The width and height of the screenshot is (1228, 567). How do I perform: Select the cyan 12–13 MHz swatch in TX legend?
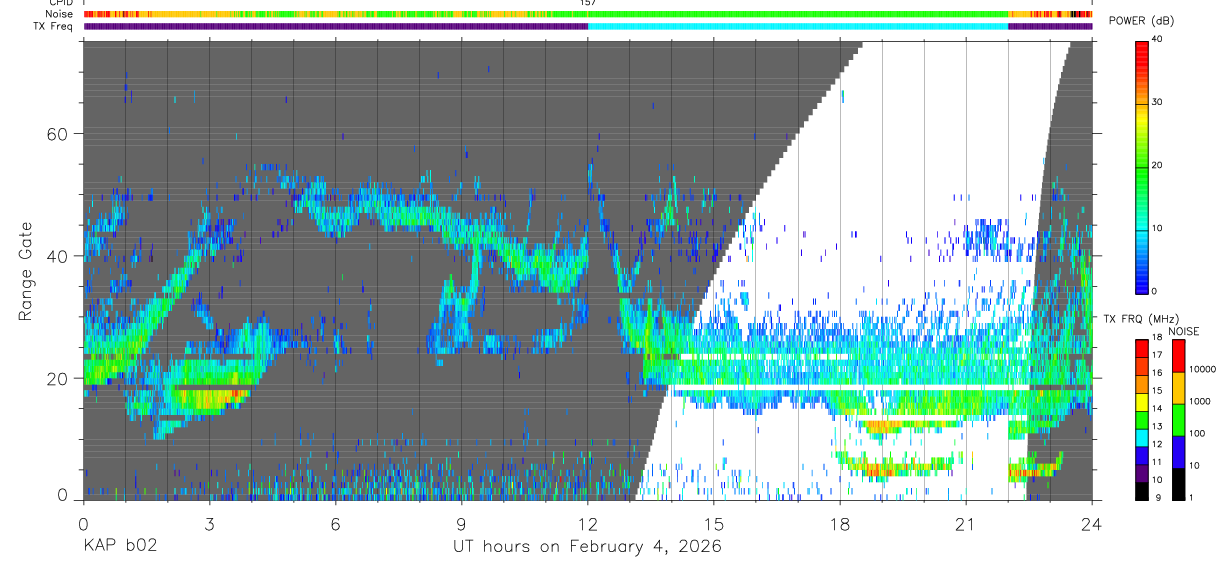pos(1141,436)
